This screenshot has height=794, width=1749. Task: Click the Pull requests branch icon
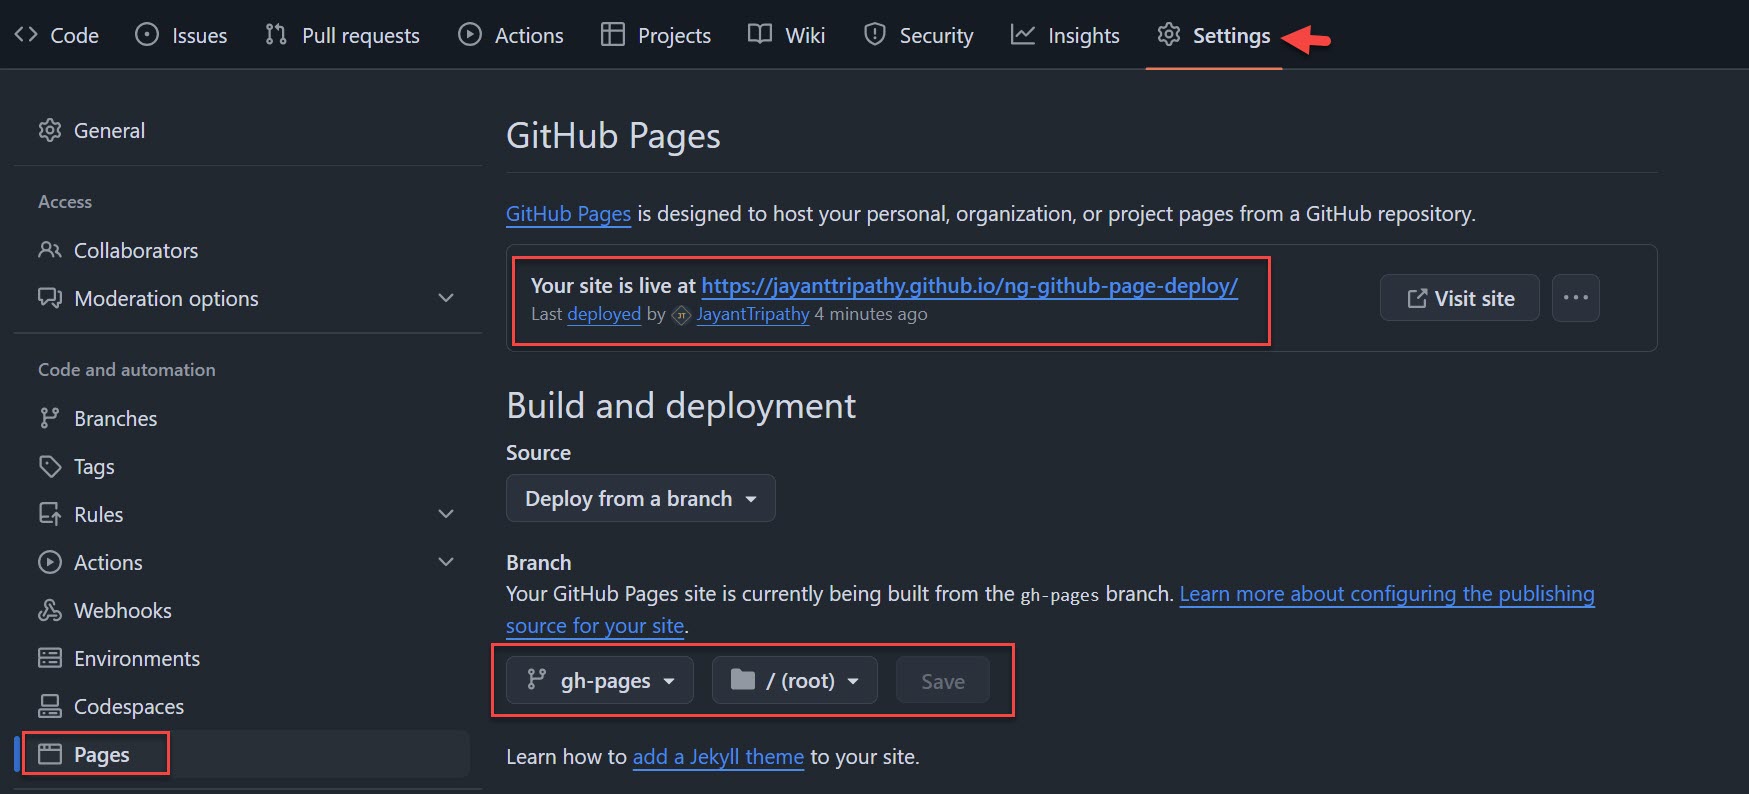tap(276, 35)
